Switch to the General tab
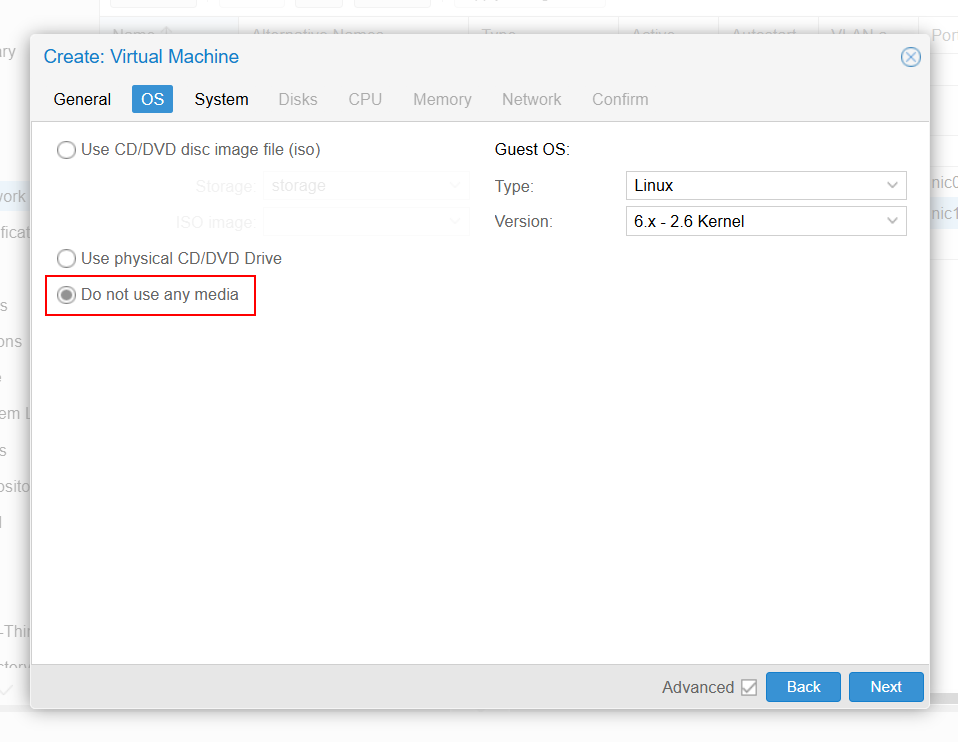 click(x=82, y=99)
